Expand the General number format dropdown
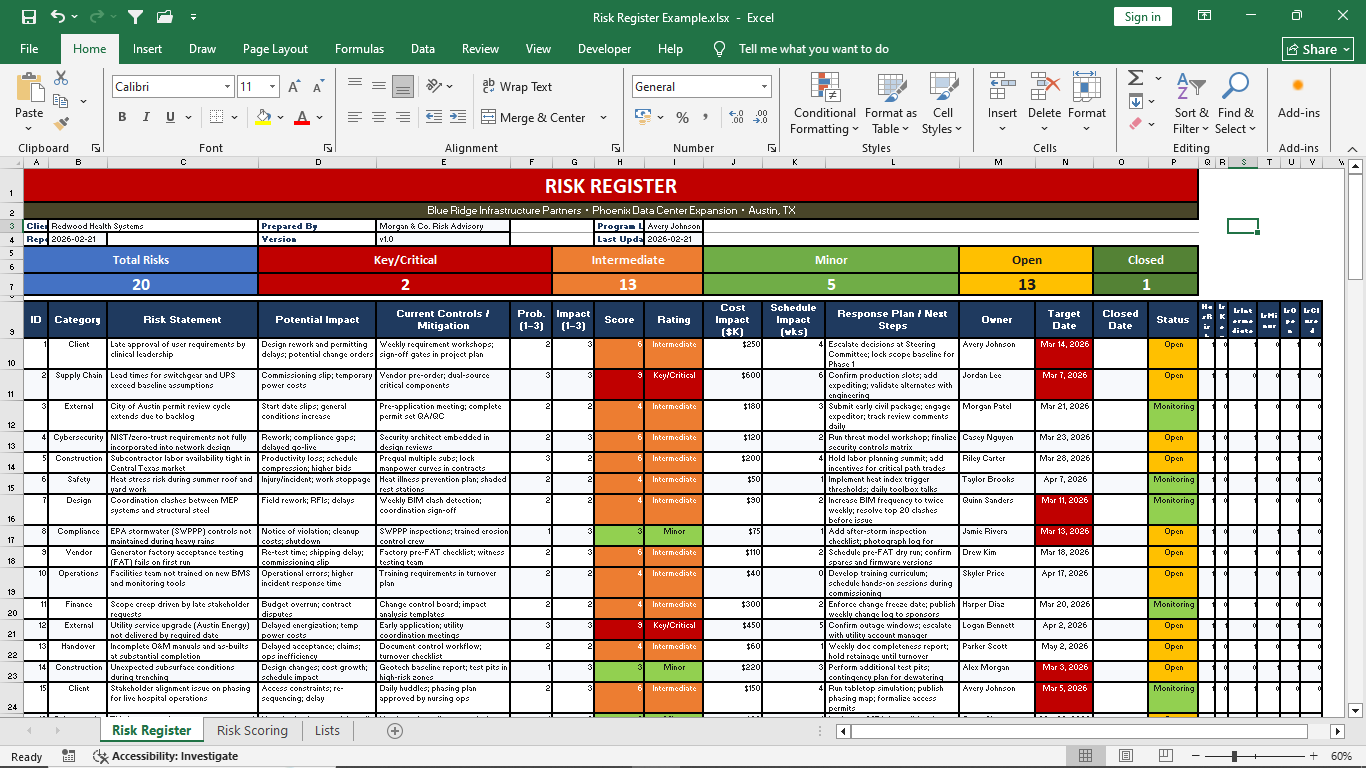This screenshot has width=1366, height=768. point(765,87)
